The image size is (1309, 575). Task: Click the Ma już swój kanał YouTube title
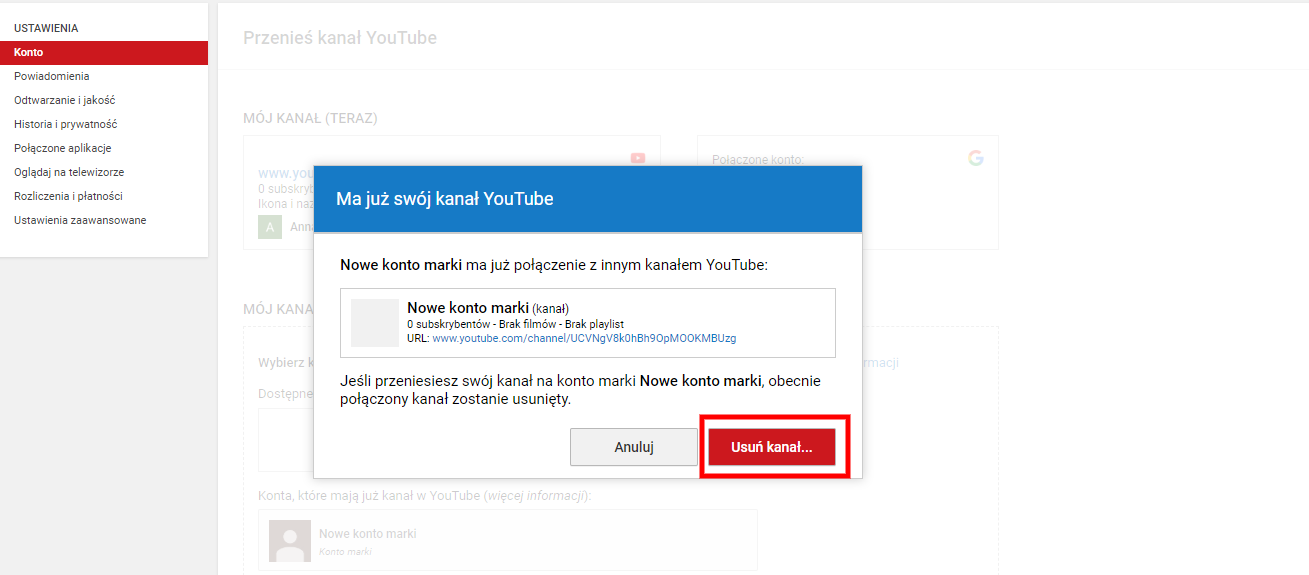(445, 199)
